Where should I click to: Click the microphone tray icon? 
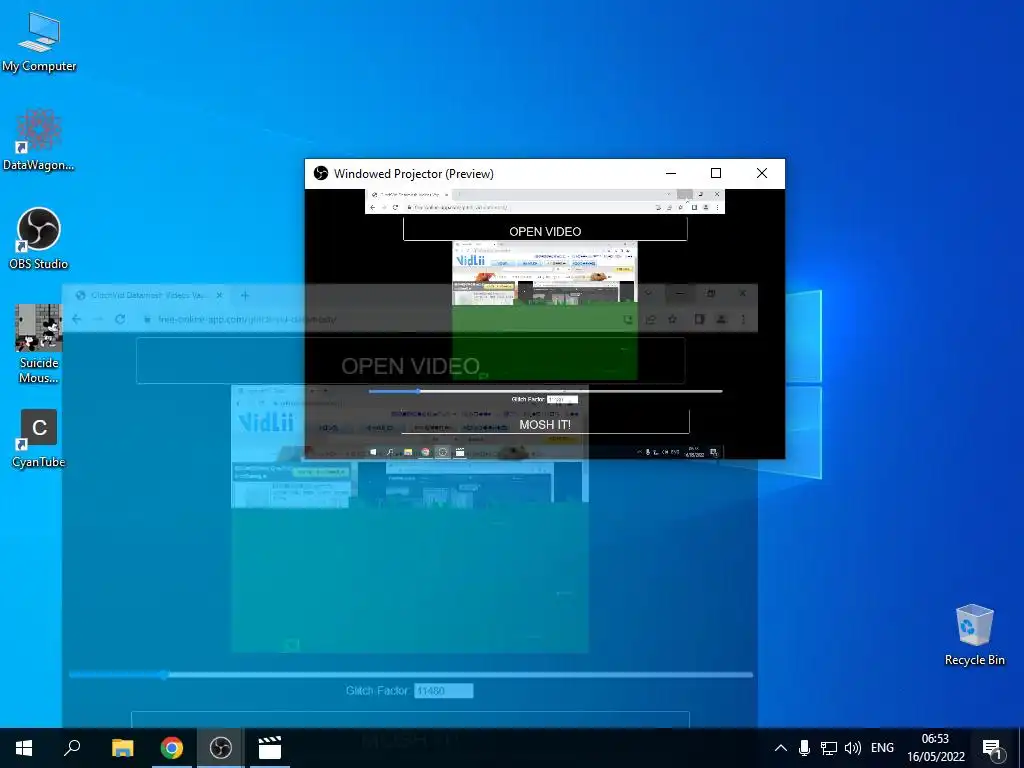pos(805,748)
